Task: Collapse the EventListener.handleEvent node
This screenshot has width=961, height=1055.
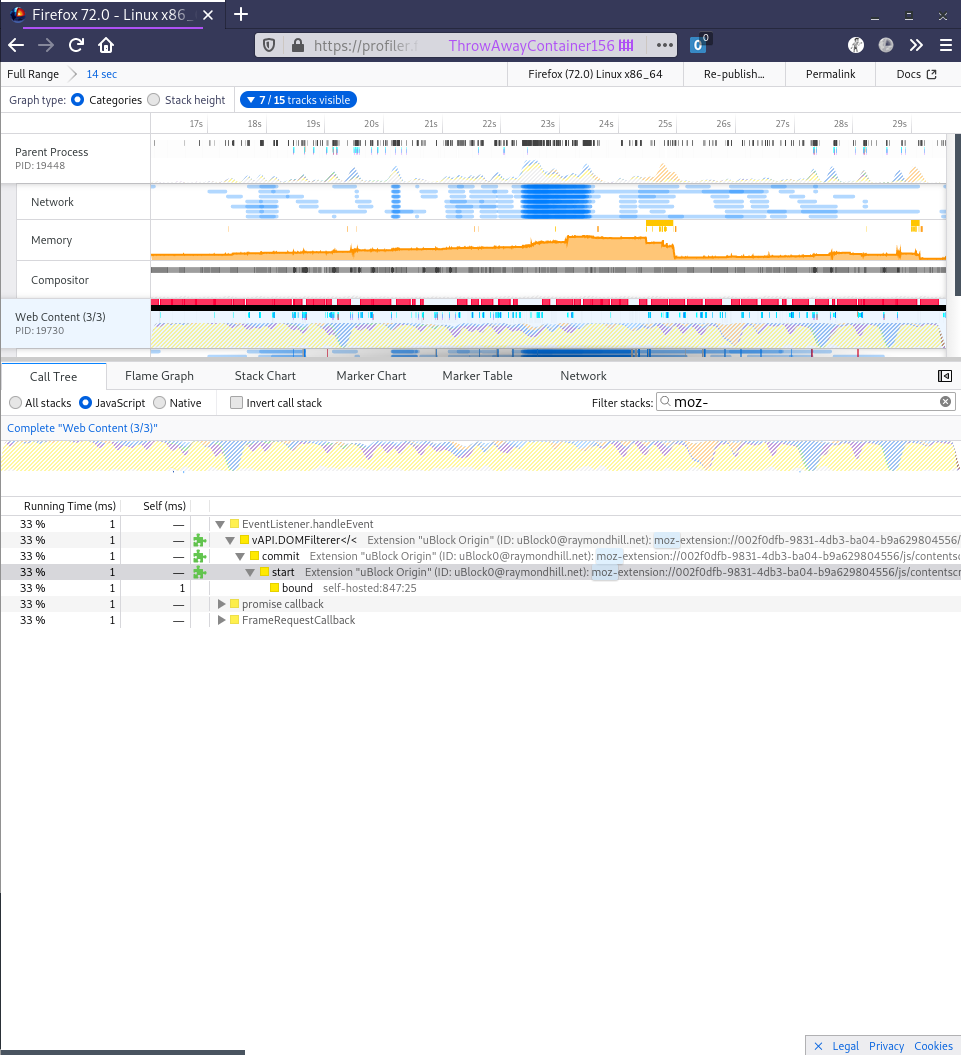Action: click(x=220, y=524)
